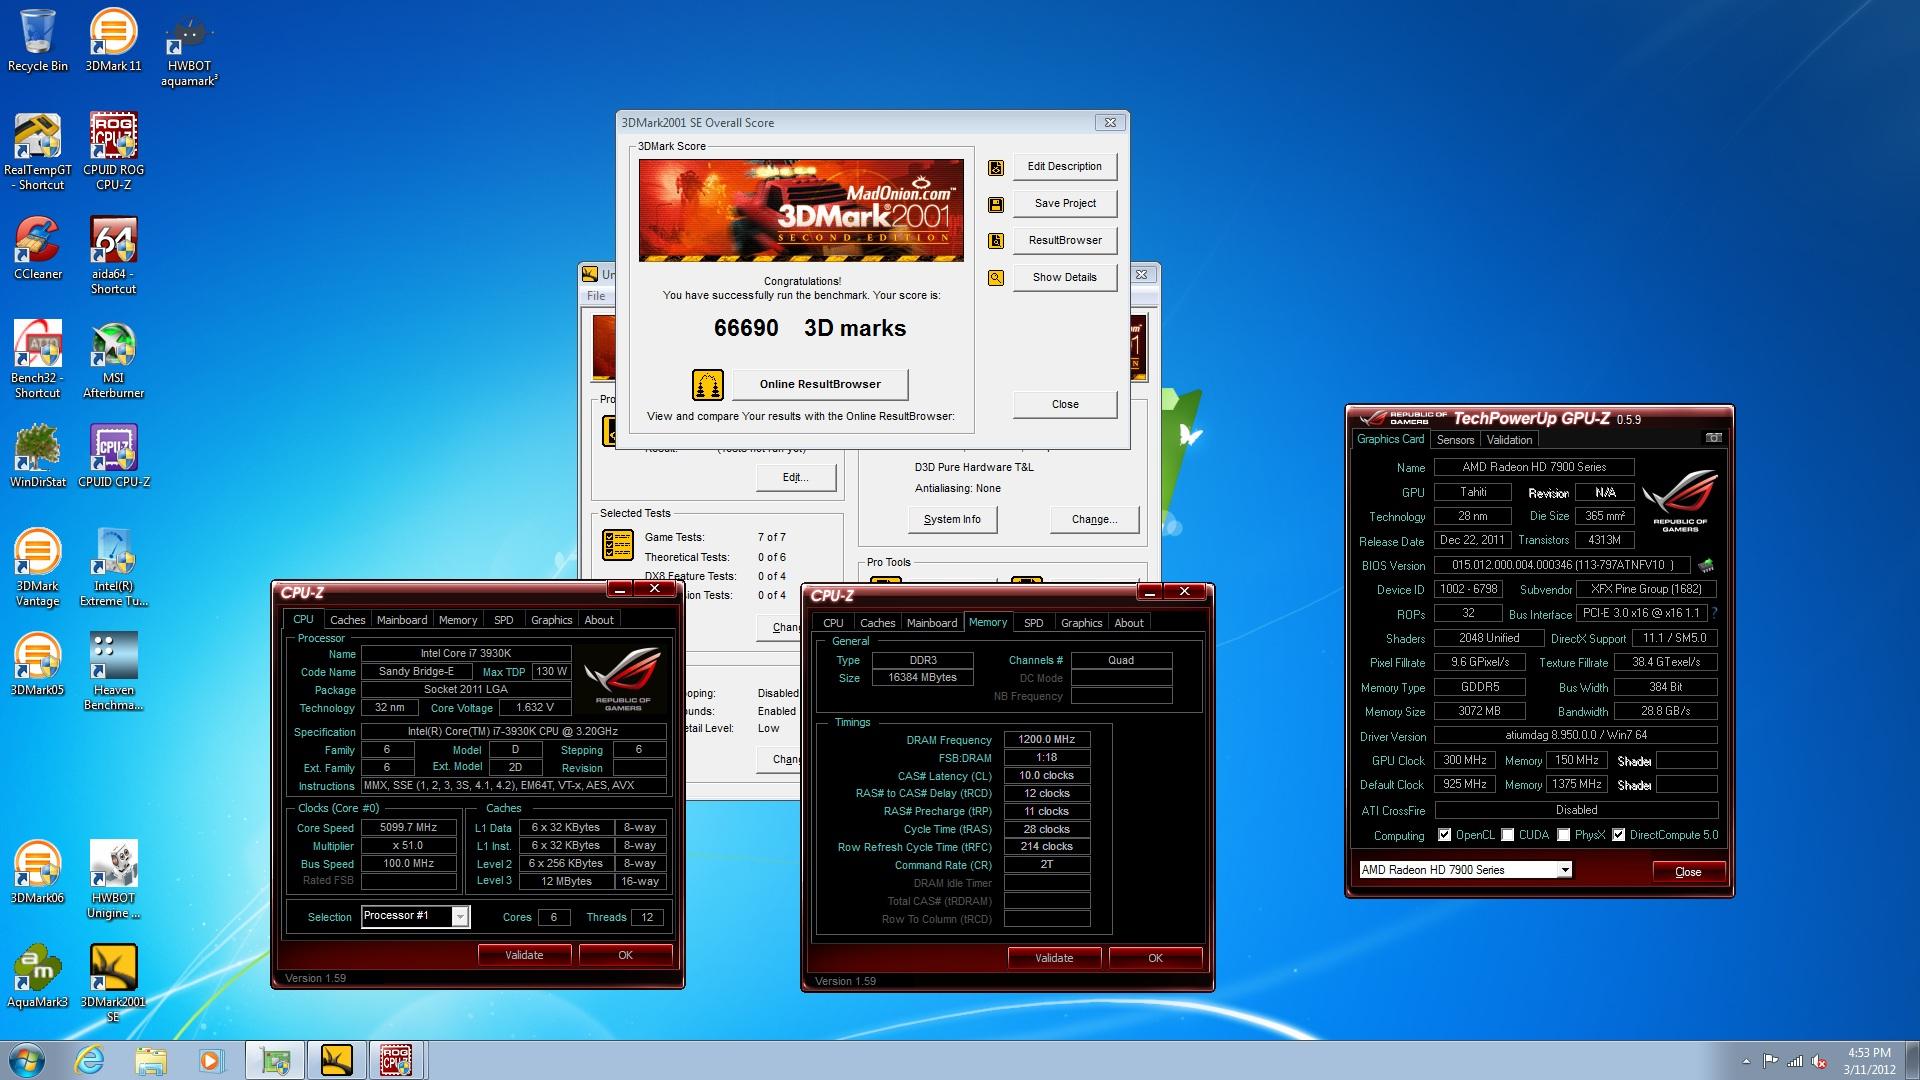Show hidden tray icons arrow
The width and height of the screenshot is (1920, 1080).
(1746, 1061)
